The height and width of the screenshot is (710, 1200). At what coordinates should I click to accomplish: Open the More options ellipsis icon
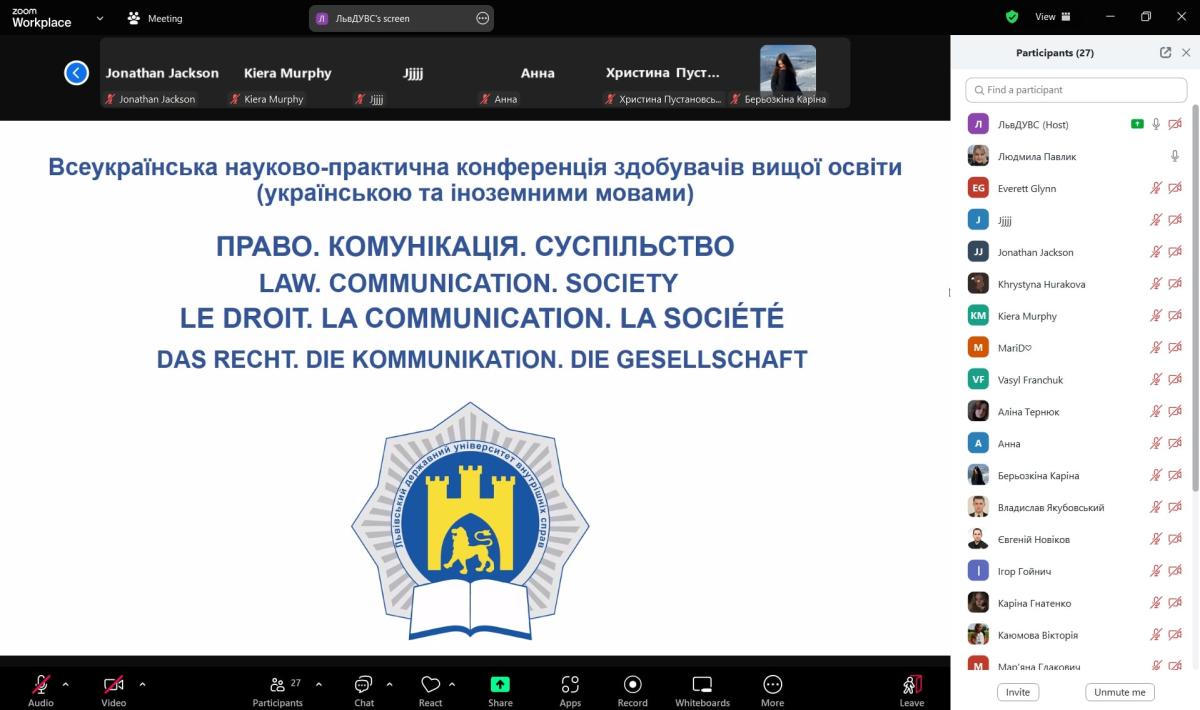click(x=772, y=685)
